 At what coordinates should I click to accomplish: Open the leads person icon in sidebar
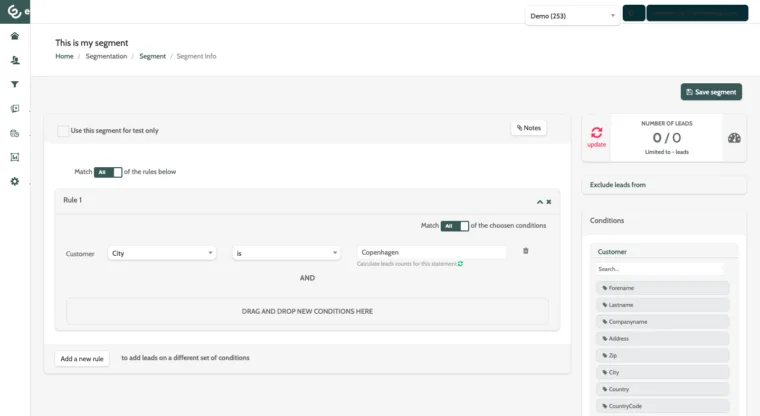point(15,60)
